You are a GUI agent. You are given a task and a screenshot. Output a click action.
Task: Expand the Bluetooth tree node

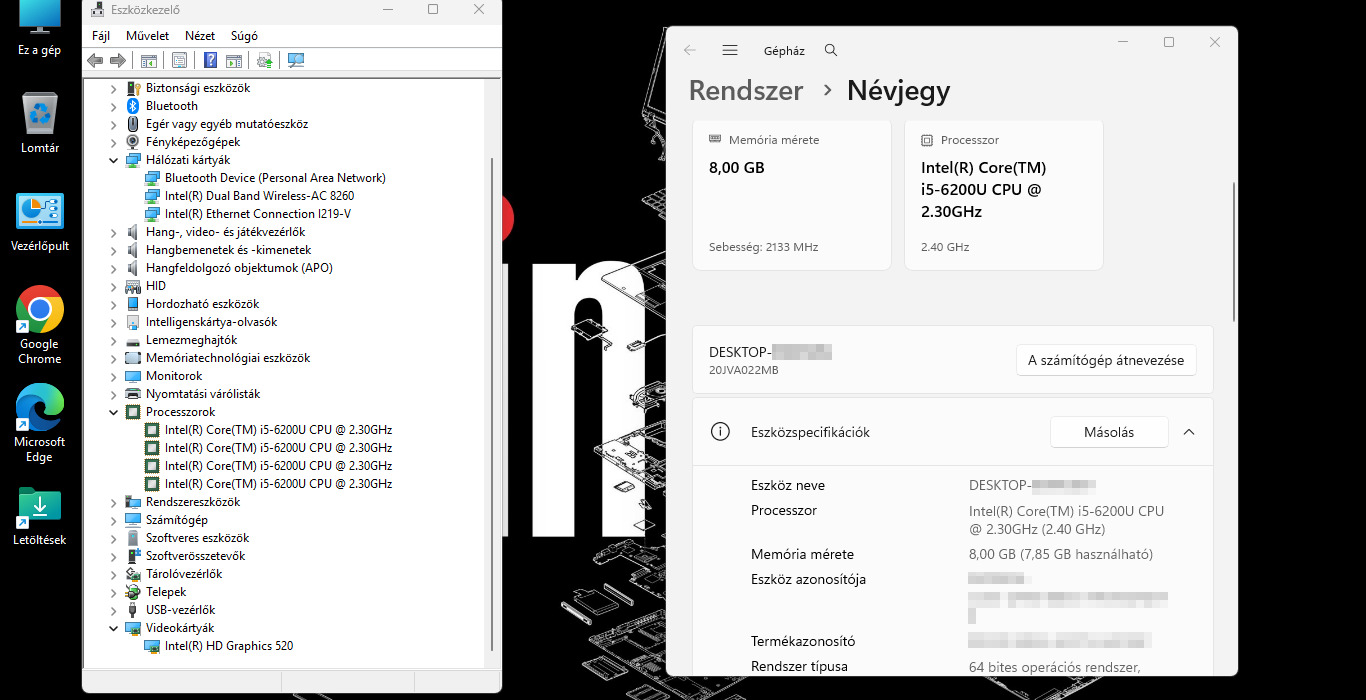pyautogui.click(x=114, y=106)
